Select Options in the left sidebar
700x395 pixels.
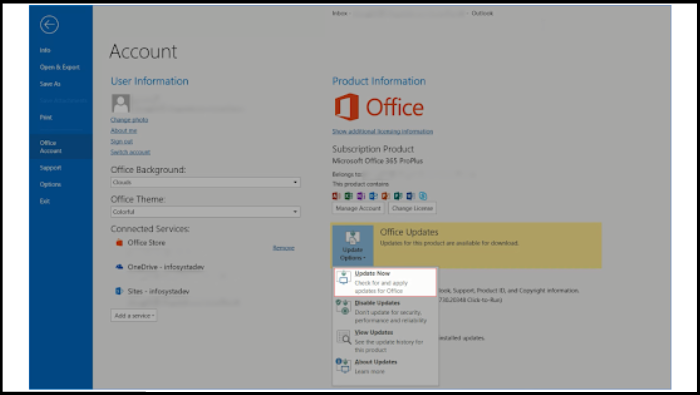(50, 184)
